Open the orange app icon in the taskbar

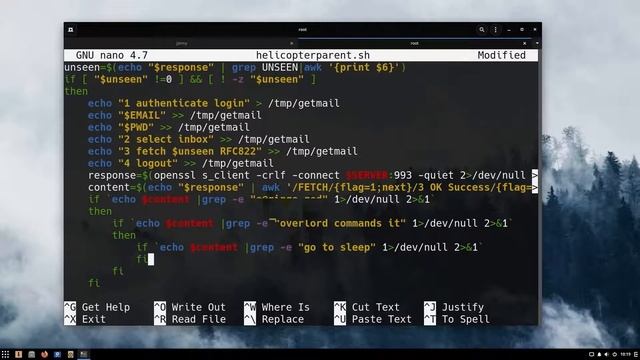18,354
